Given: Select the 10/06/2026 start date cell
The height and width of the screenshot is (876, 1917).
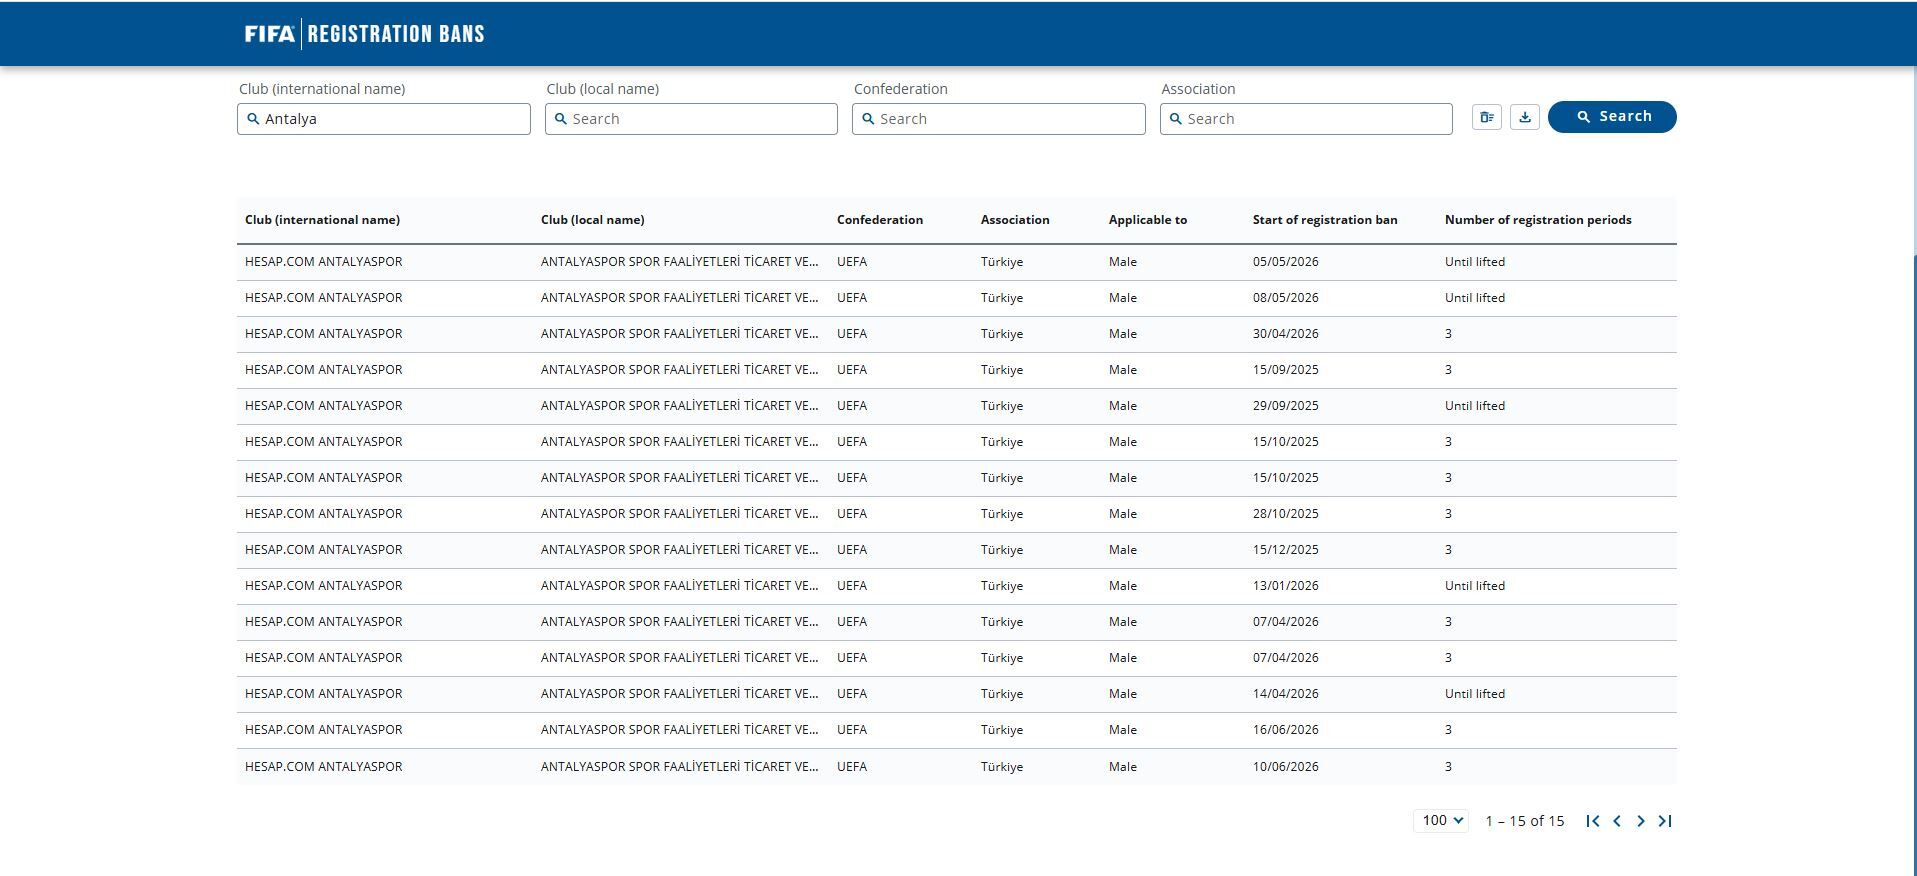Looking at the screenshot, I should tap(1286, 767).
